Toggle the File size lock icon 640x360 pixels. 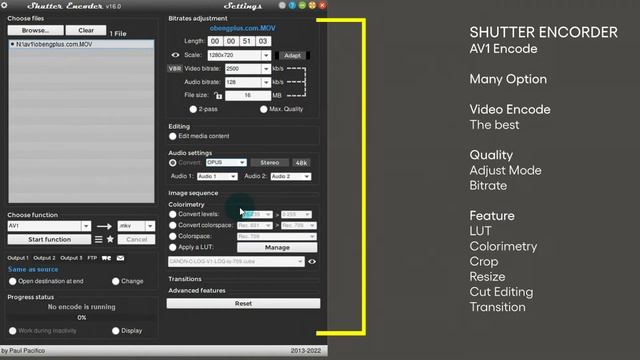(x=218, y=96)
